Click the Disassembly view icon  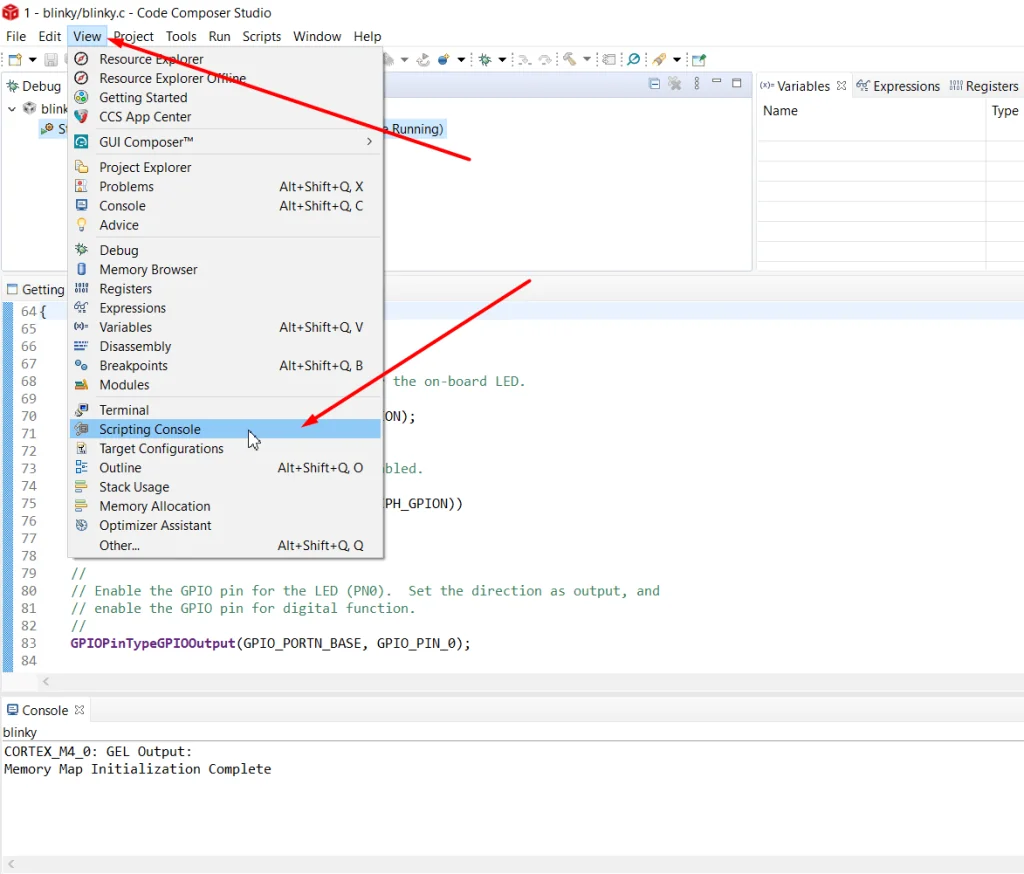[81, 346]
